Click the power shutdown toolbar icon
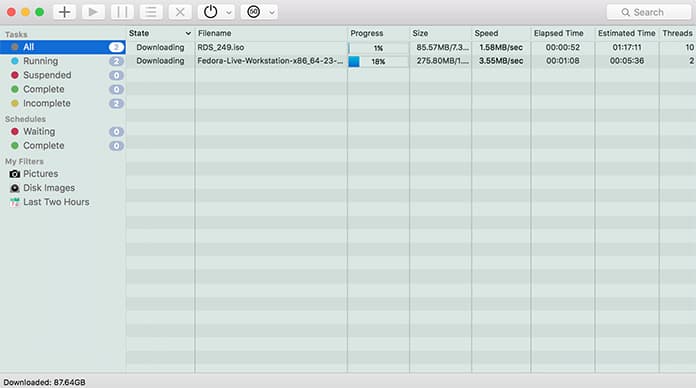The height and width of the screenshot is (388, 696). click(x=210, y=12)
